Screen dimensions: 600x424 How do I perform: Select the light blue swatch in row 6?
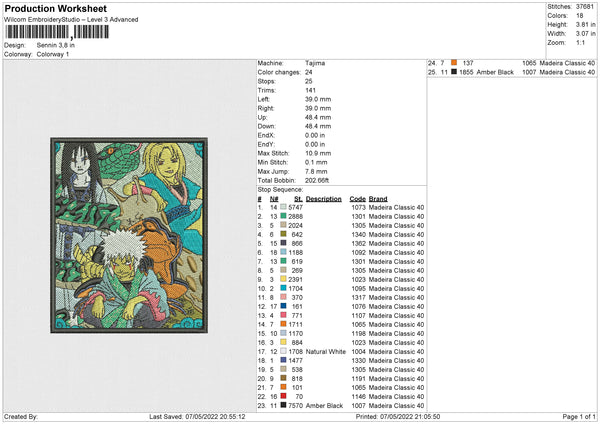(x=283, y=252)
